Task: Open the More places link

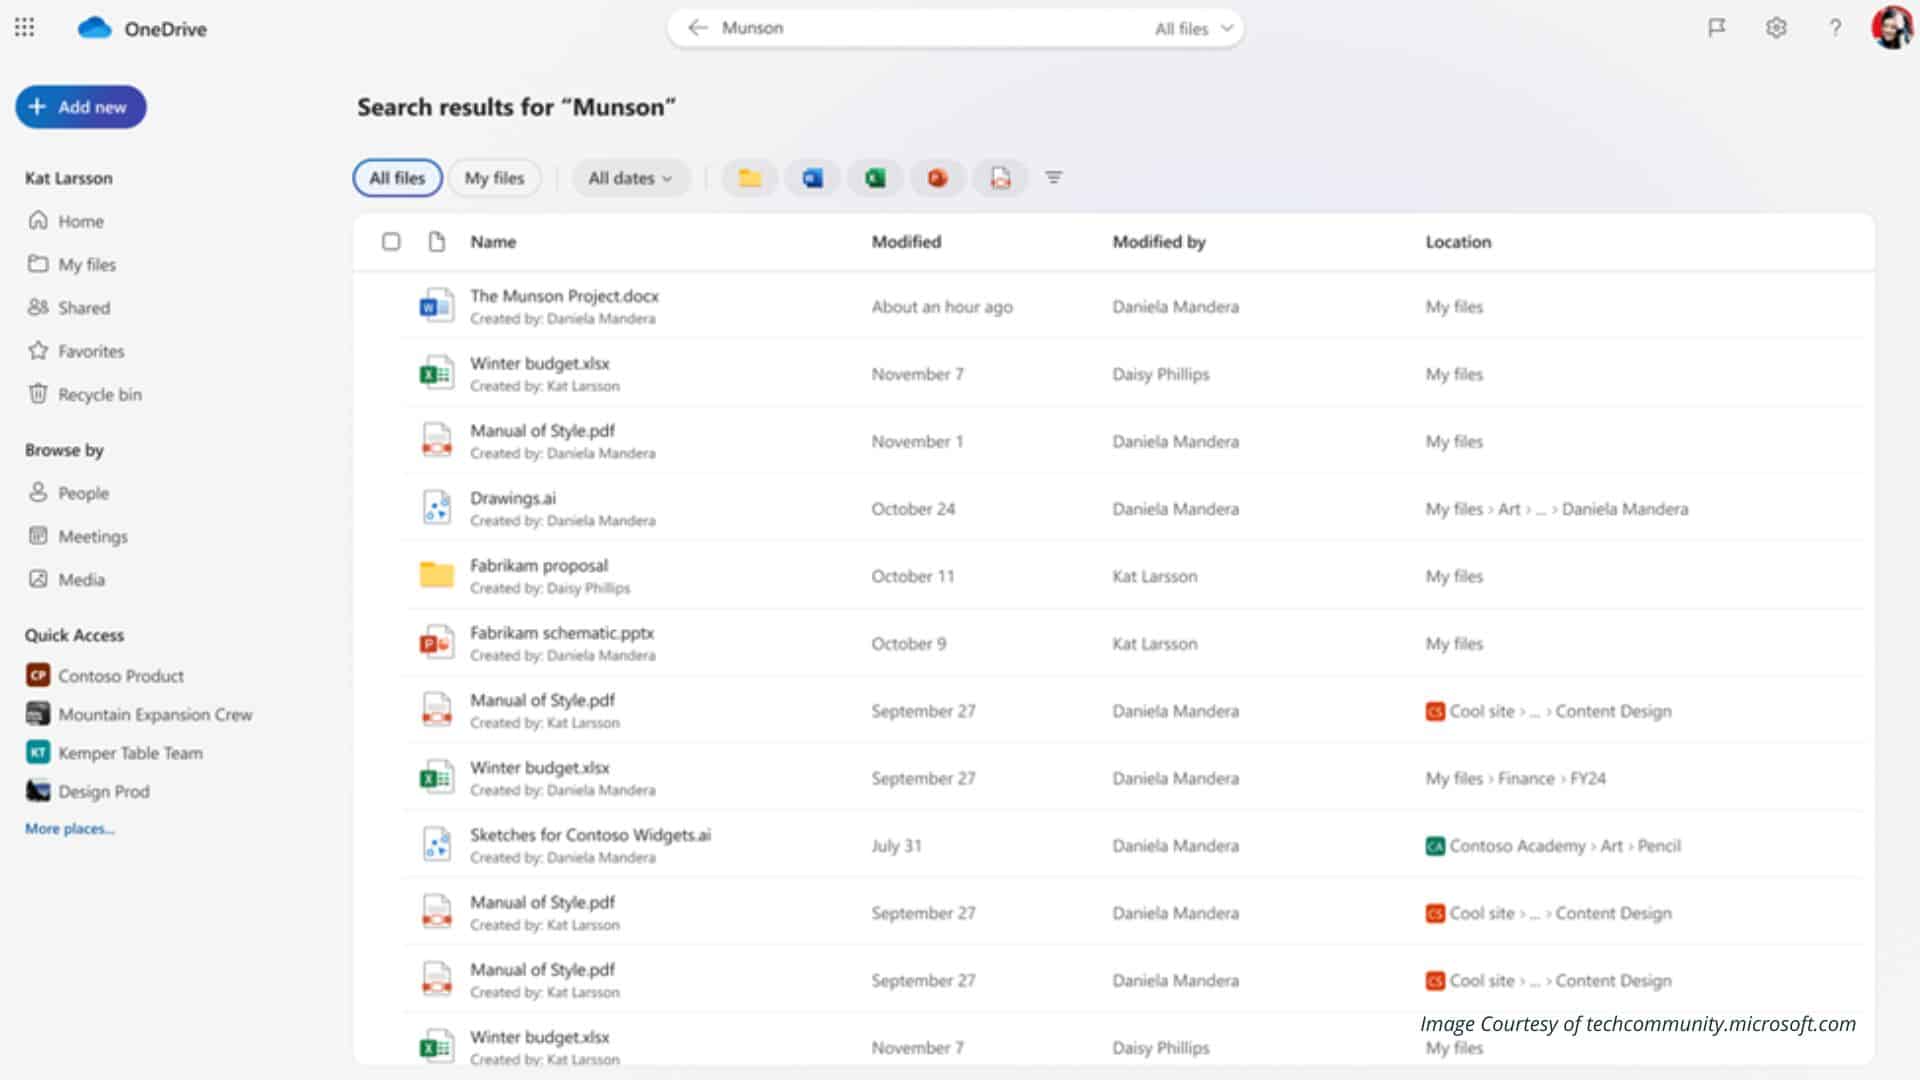Action: point(70,829)
